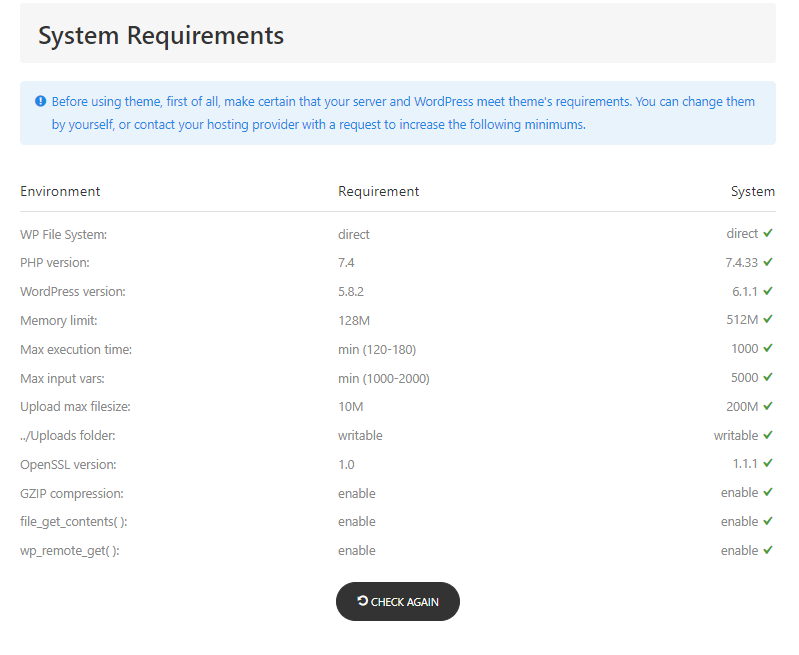Screen dimensions: 799x655
Task: Click the 128M requirement value
Action: tap(354, 321)
